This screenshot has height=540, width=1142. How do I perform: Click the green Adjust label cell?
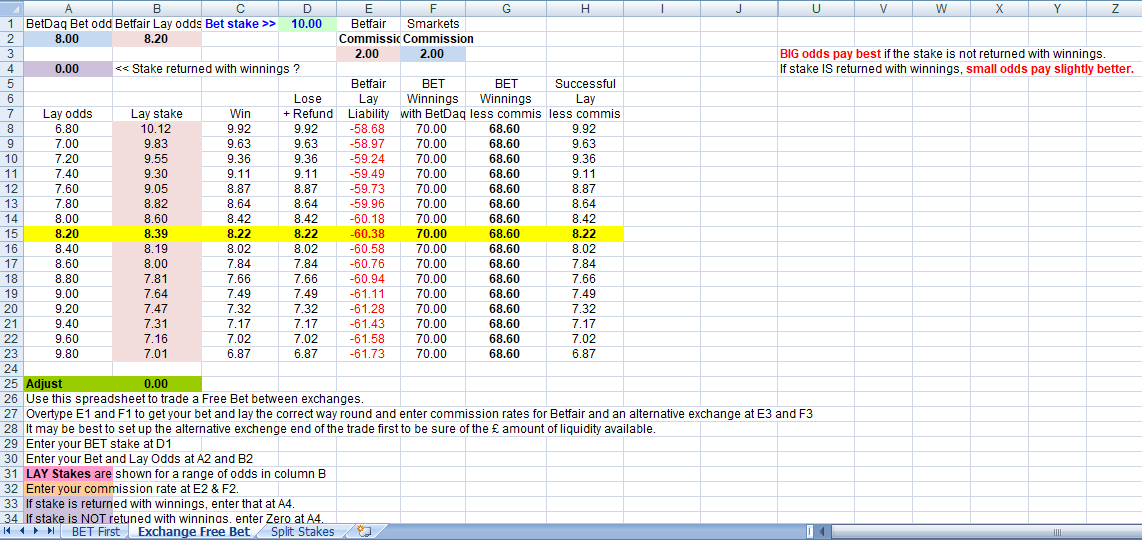67,383
